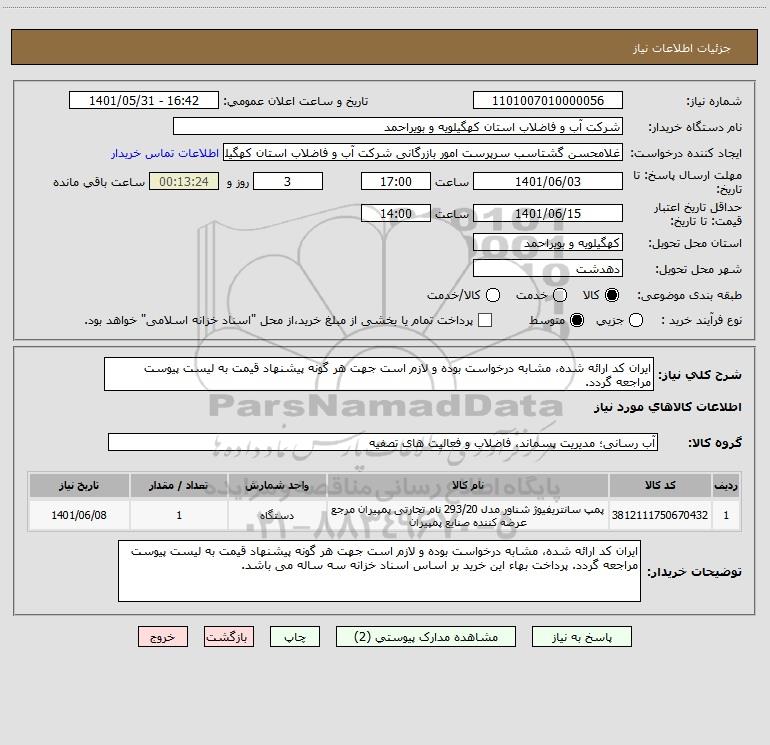Click the request creator field غلامحسن گشتاسب
The image size is (770, 745).
click(x=423, y=153)
